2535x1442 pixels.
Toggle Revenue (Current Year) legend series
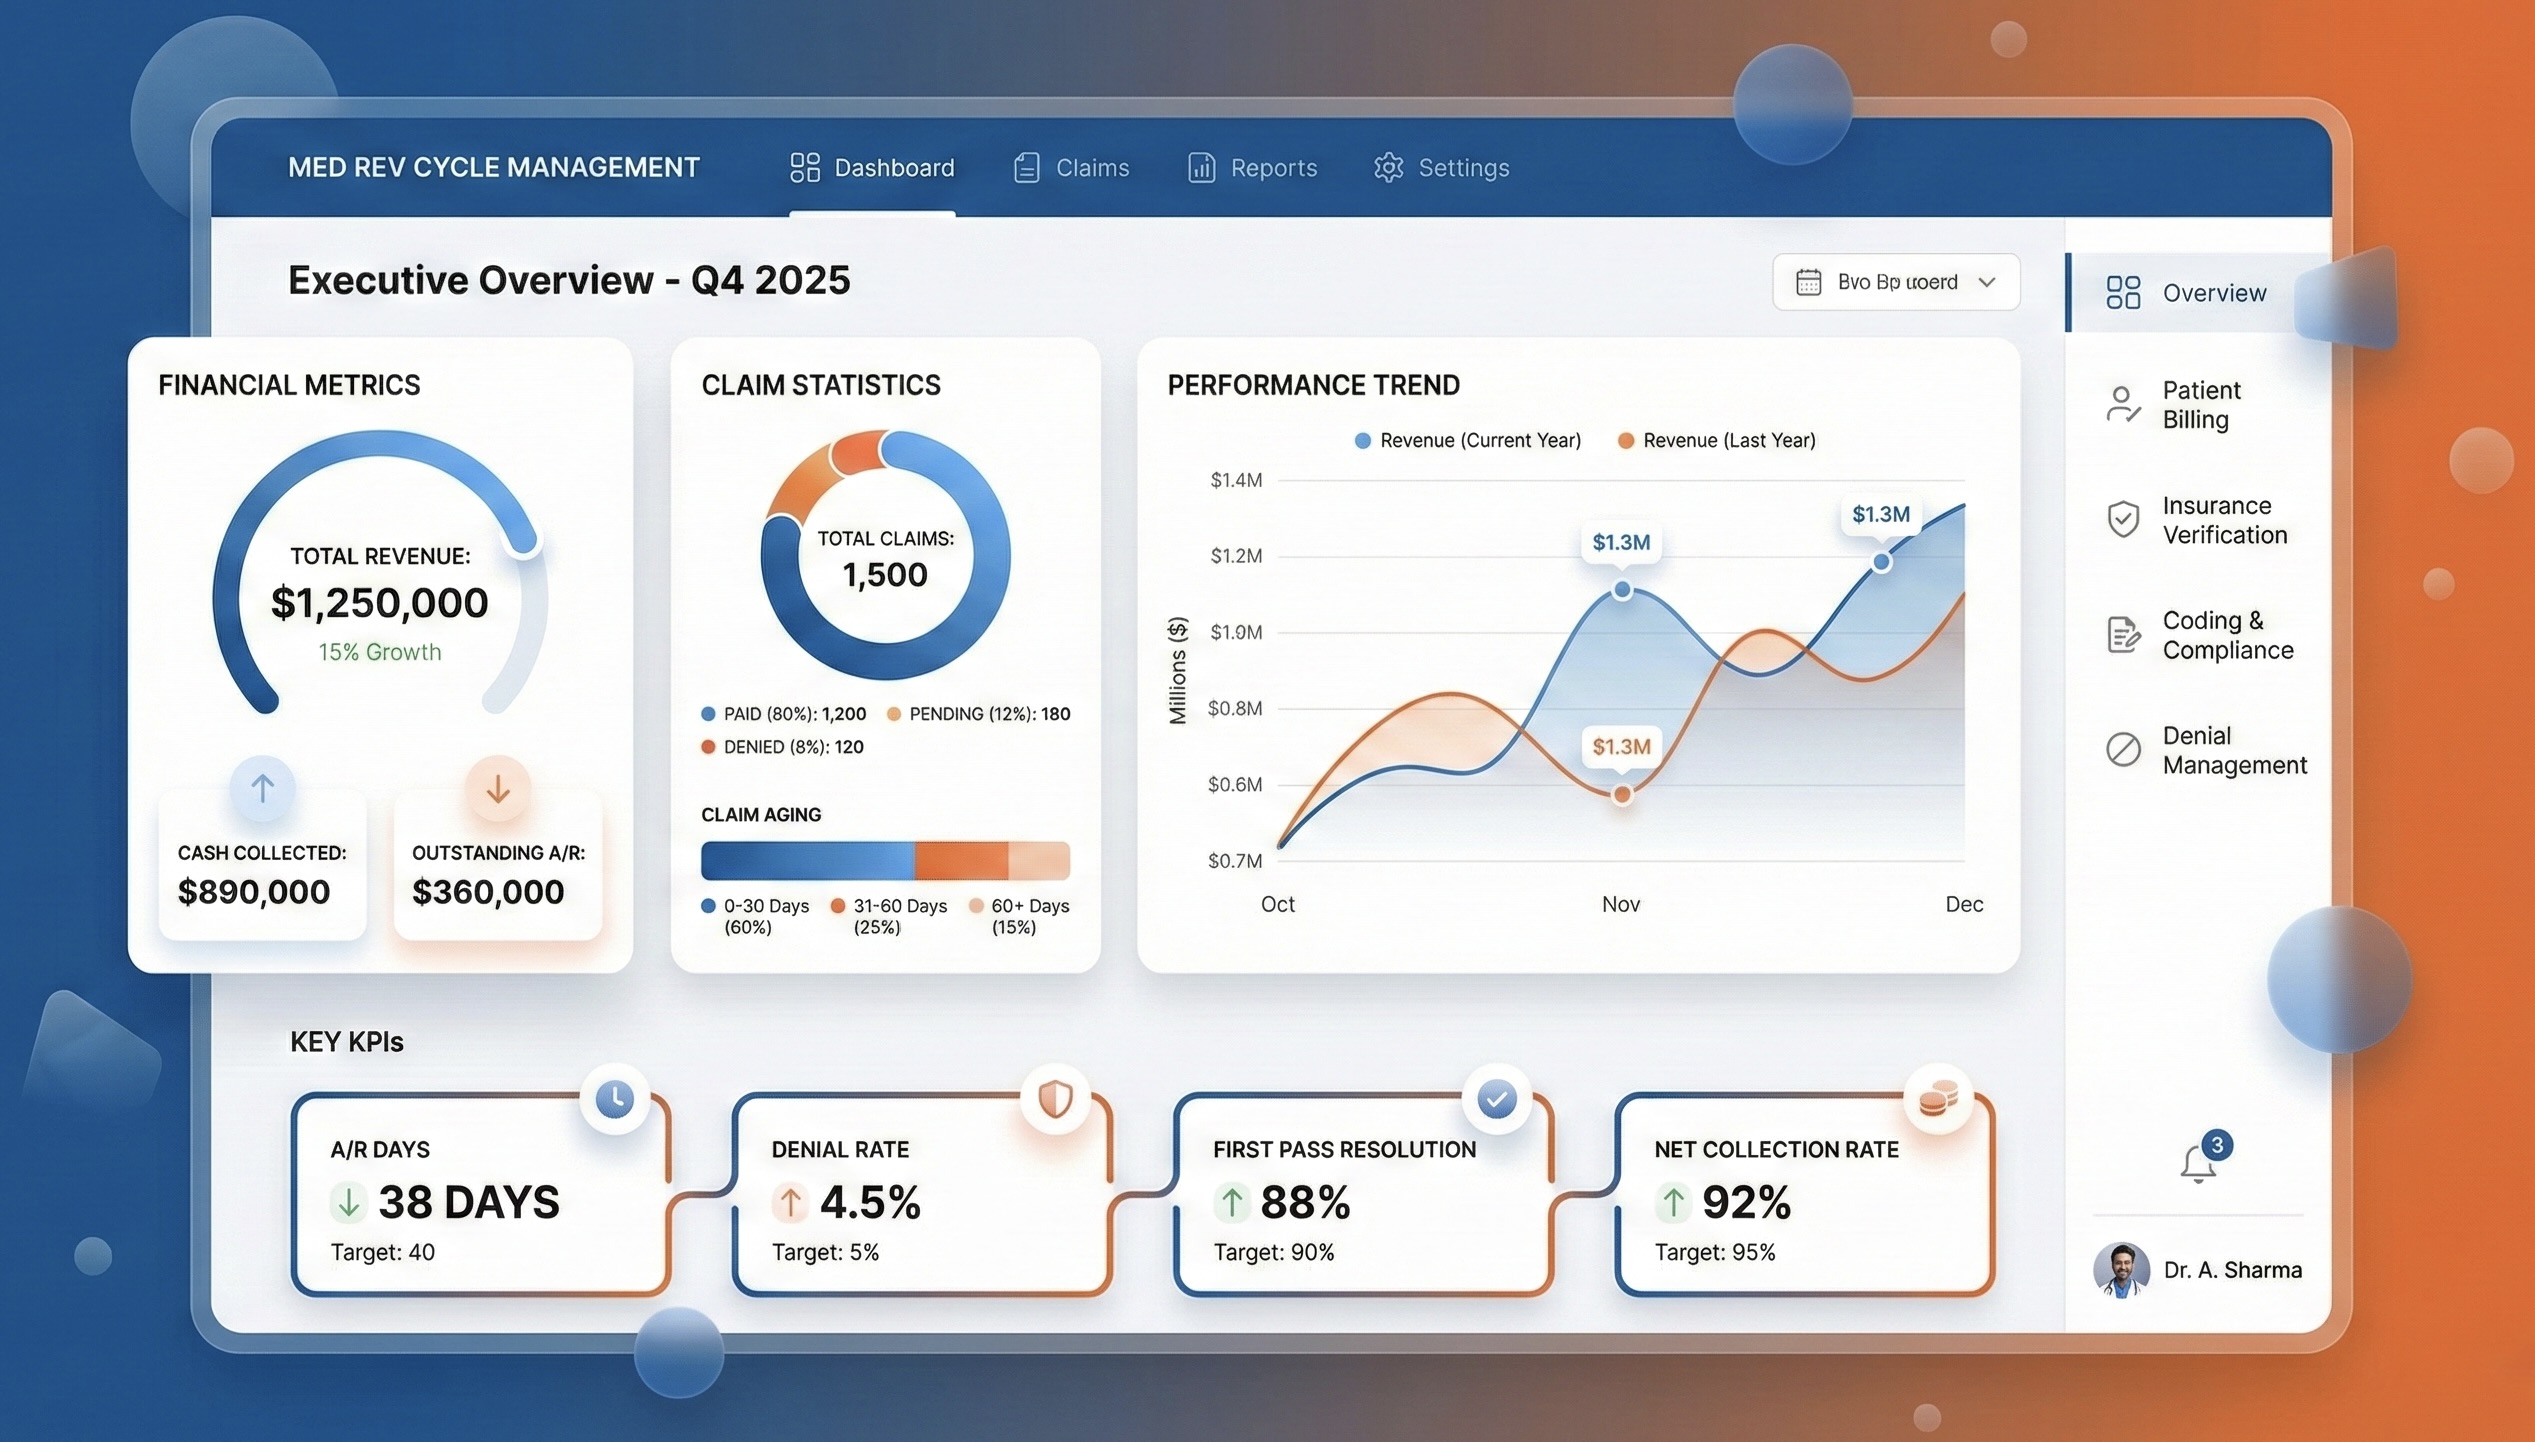1468,441
